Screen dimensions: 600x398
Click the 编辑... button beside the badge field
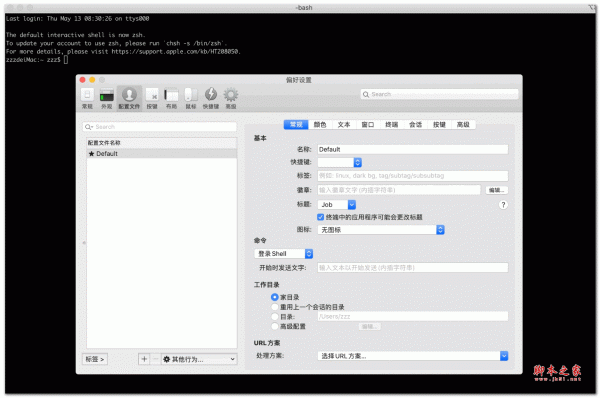tap(497, 190)
